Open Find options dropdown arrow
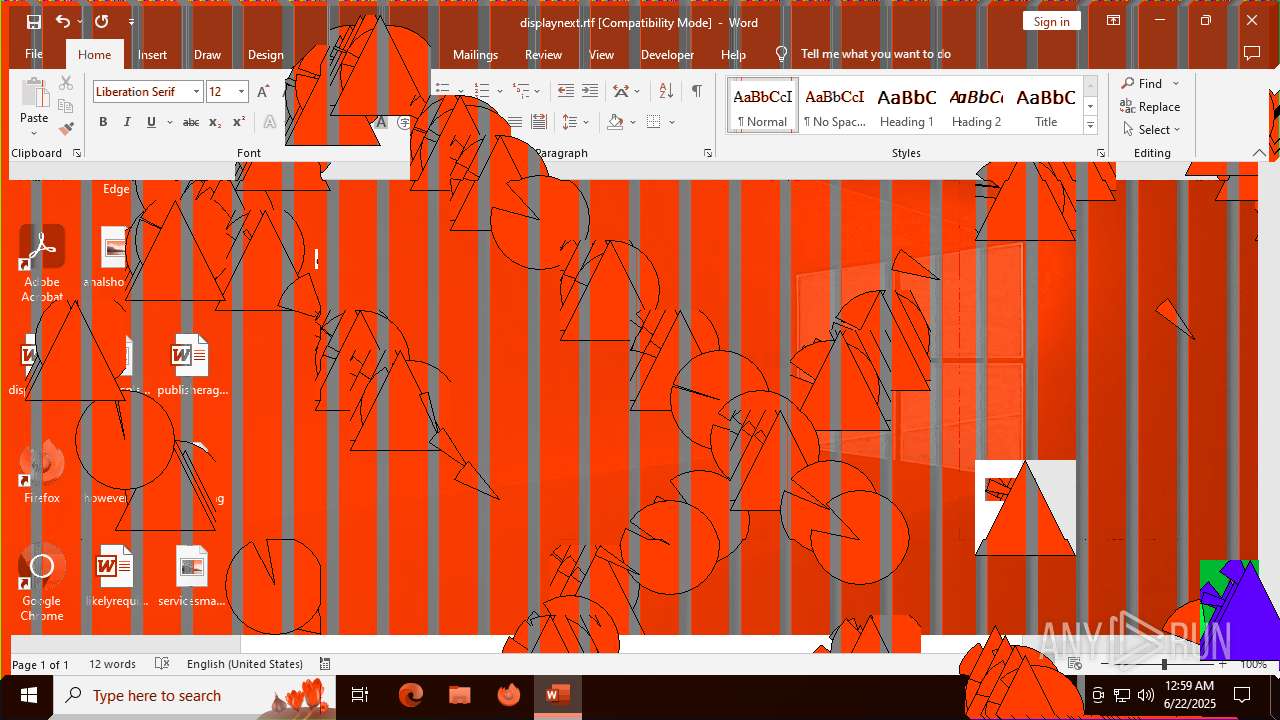 tap(1176, 84)
